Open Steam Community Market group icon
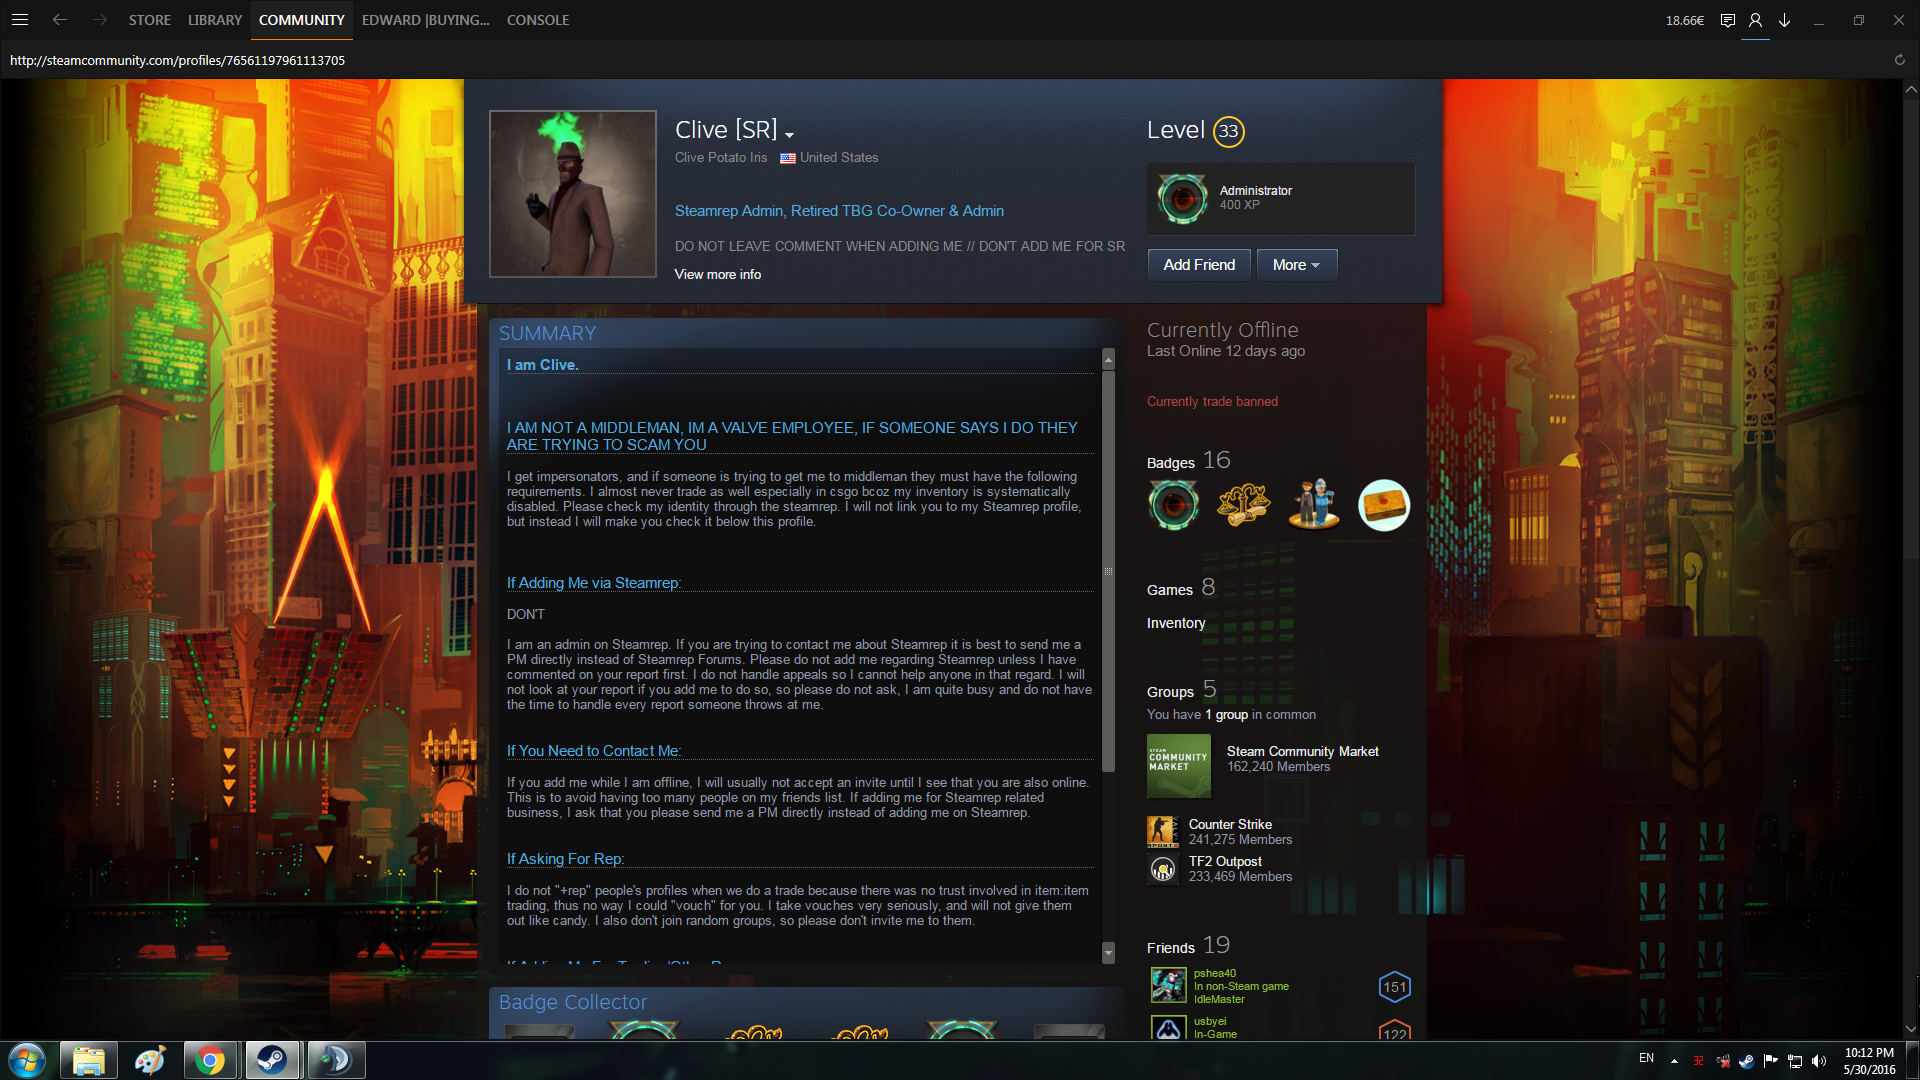 [1178, 766]
